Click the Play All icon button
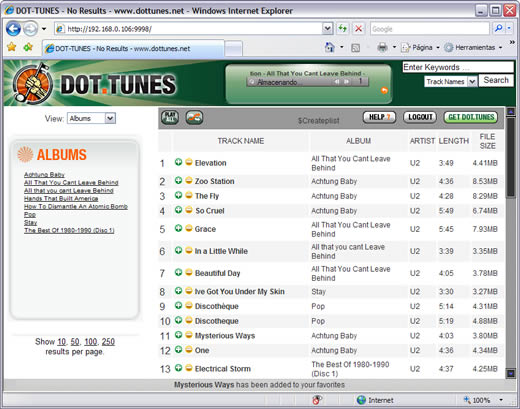 [170, 118]
